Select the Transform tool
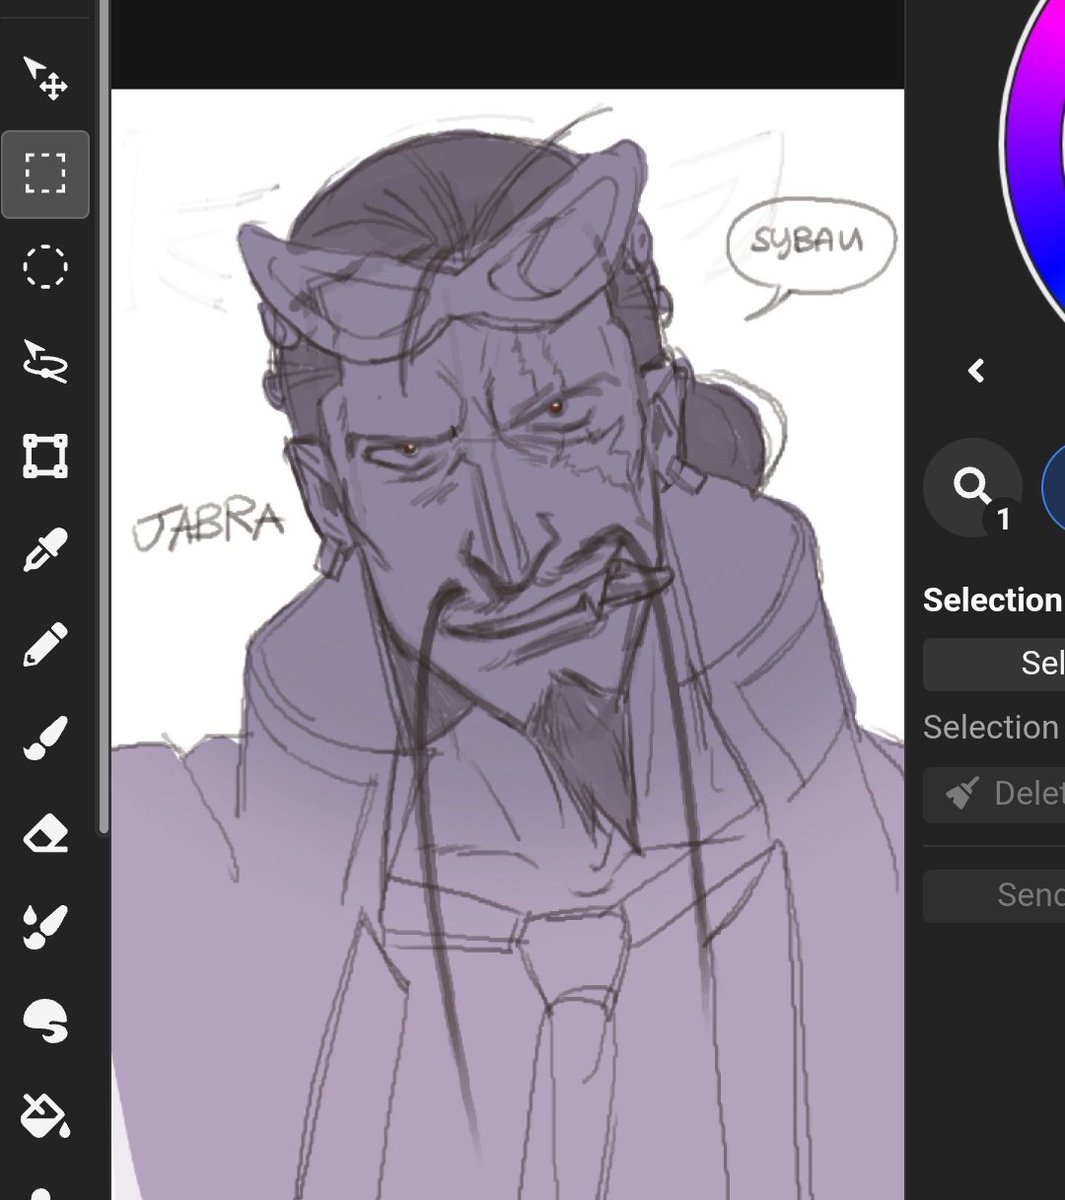This screenshot has height=1200, width=1065. [45, 456]
